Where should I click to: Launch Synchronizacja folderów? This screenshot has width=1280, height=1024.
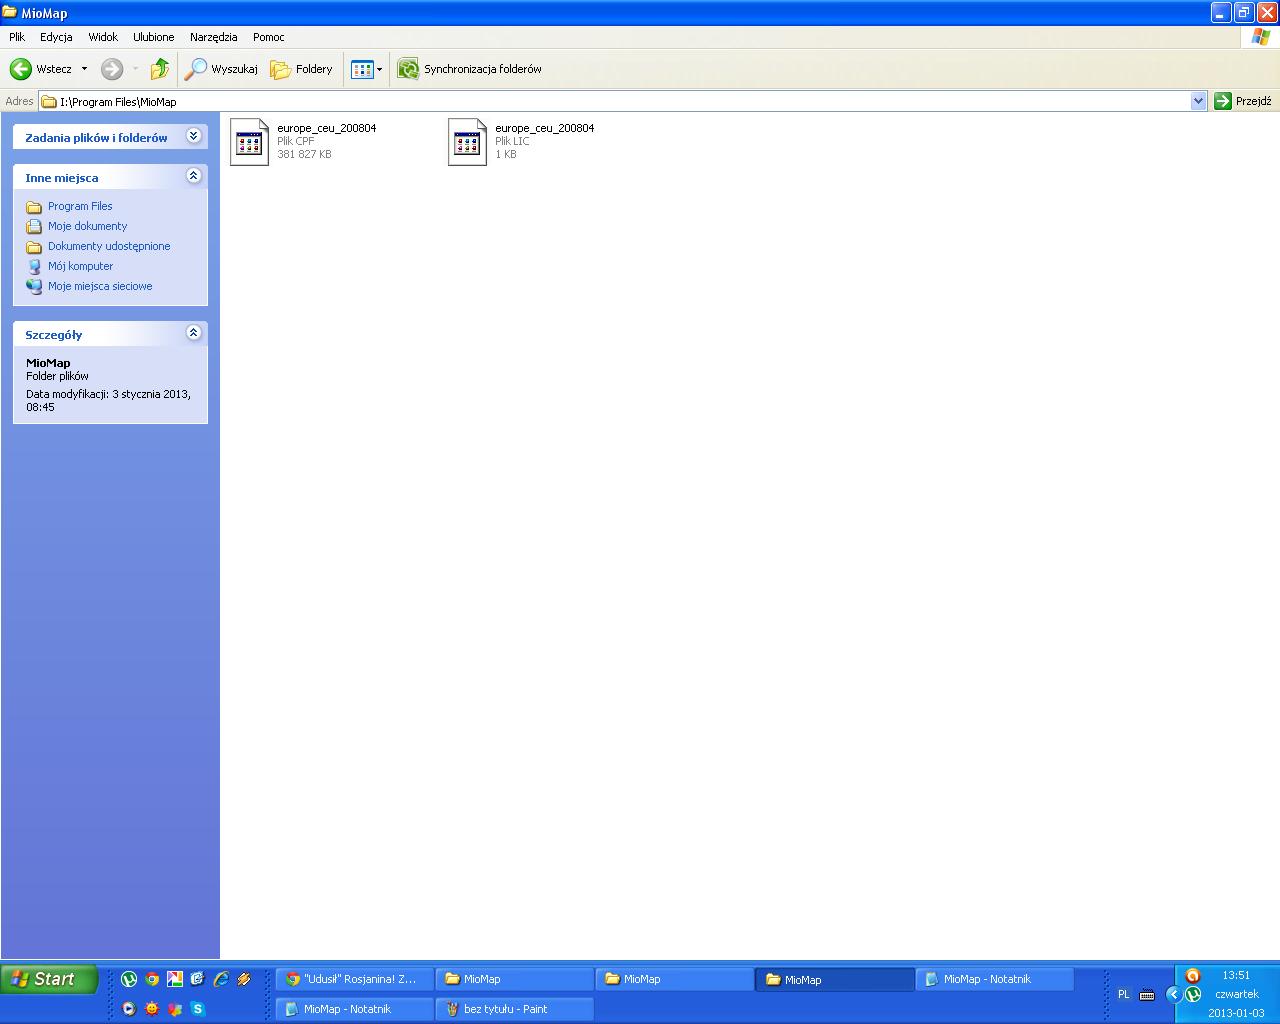pos(469,69)
